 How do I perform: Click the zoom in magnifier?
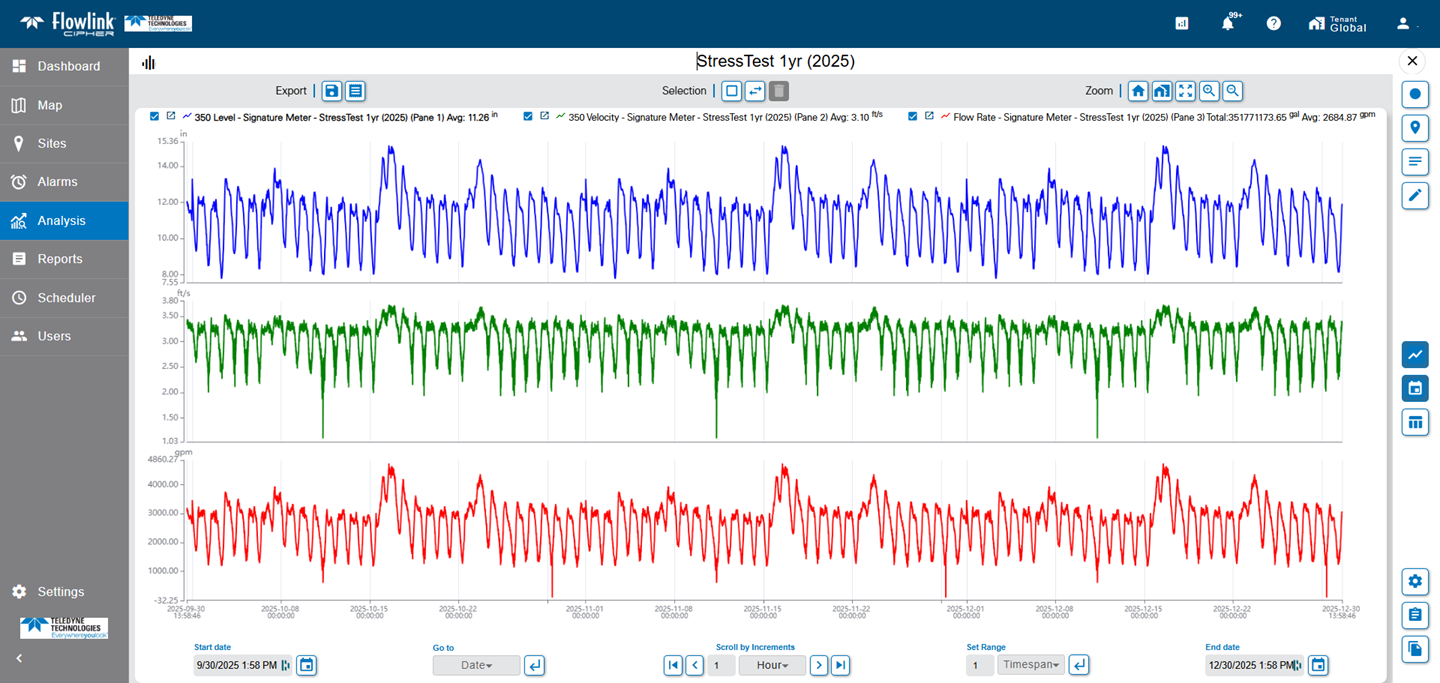point(1209,91)
